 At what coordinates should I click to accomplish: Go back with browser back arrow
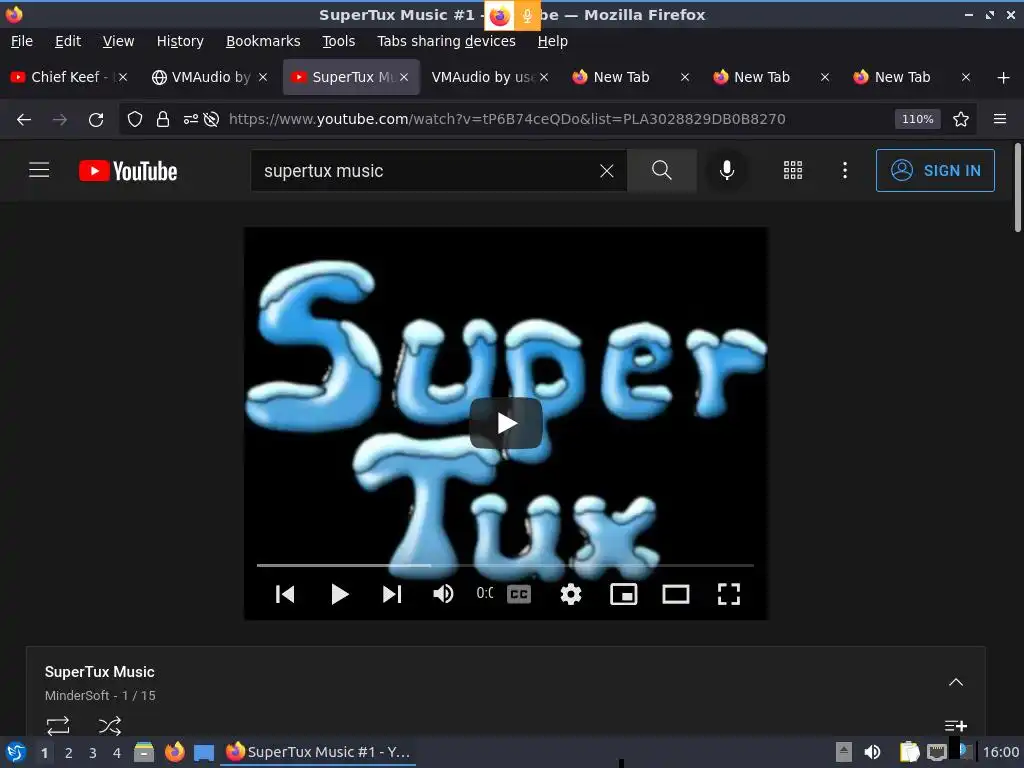click(x=24, y=120)
